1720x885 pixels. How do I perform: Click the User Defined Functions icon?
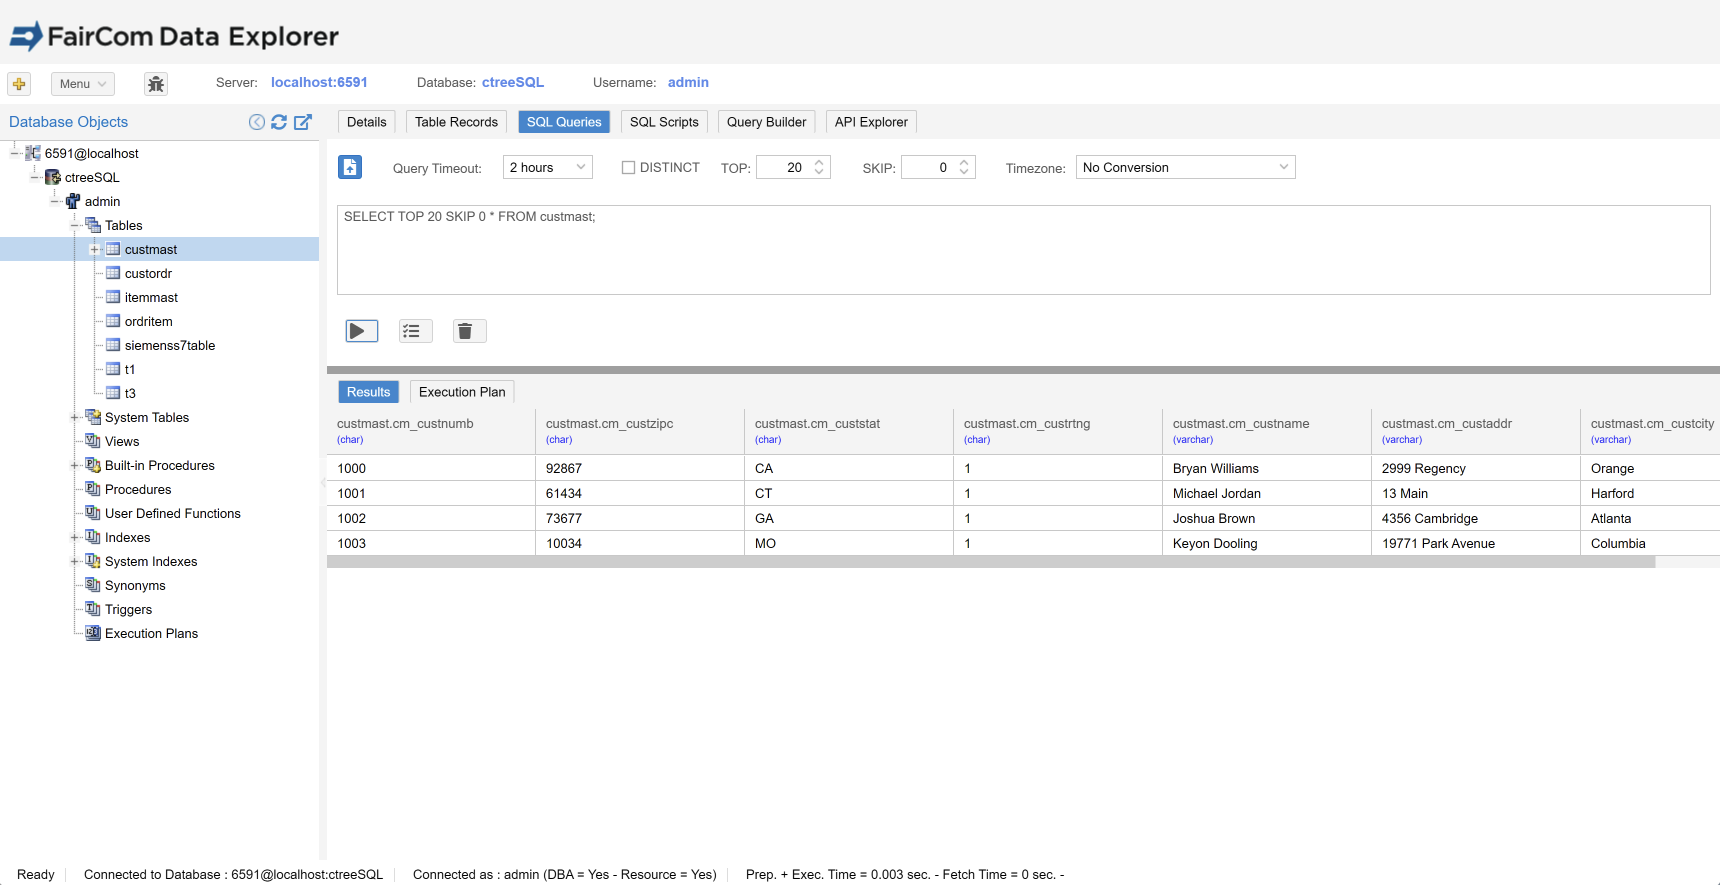[x=93, y=513]
